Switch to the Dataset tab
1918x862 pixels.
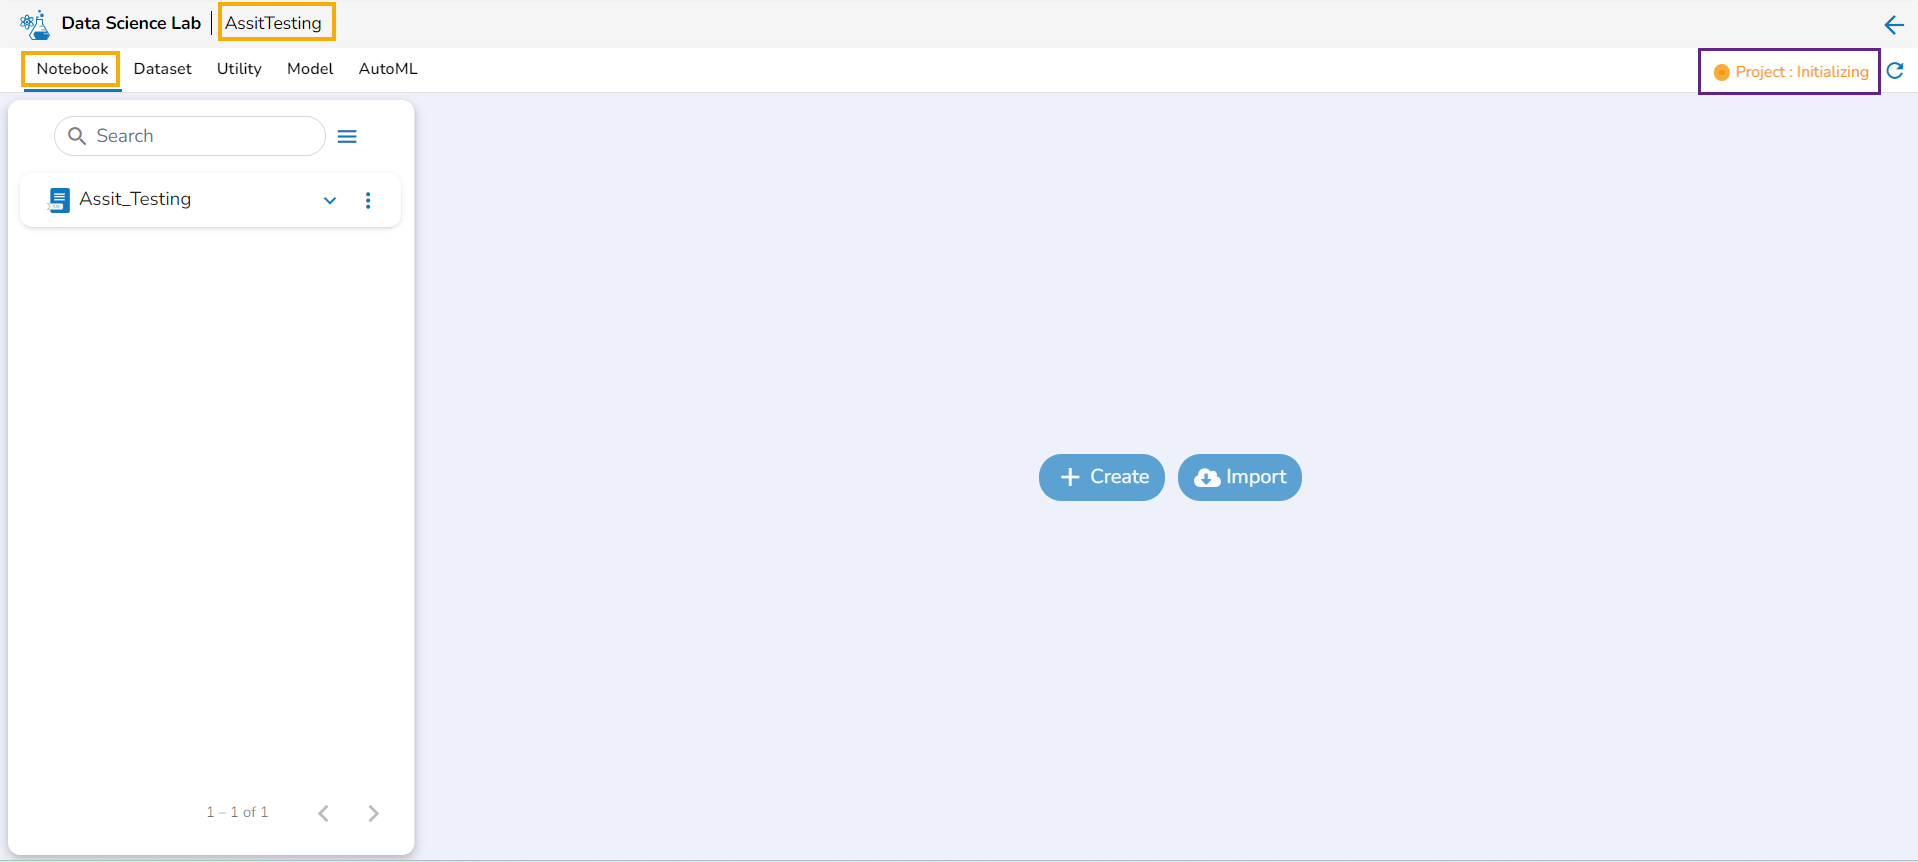coord(163,69)
